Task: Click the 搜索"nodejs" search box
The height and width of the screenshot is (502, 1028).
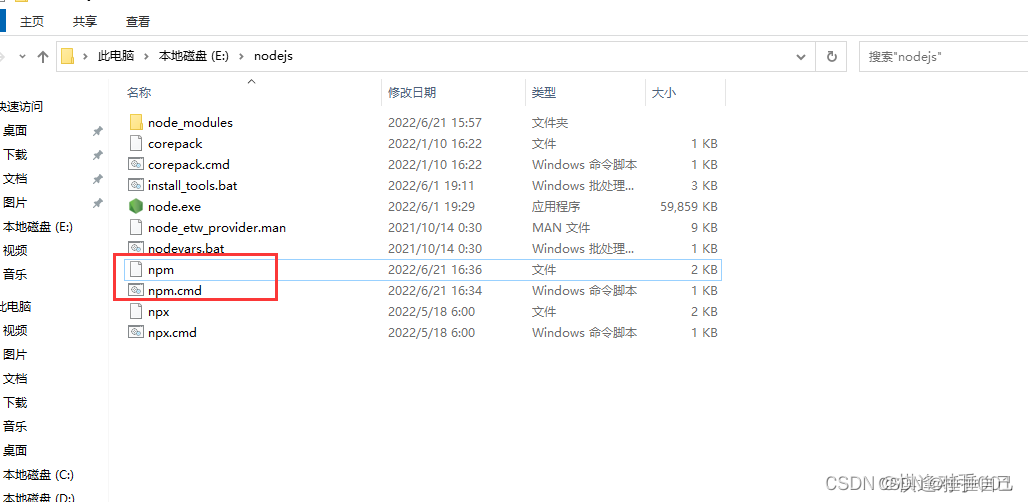Action: click(943, 57)
